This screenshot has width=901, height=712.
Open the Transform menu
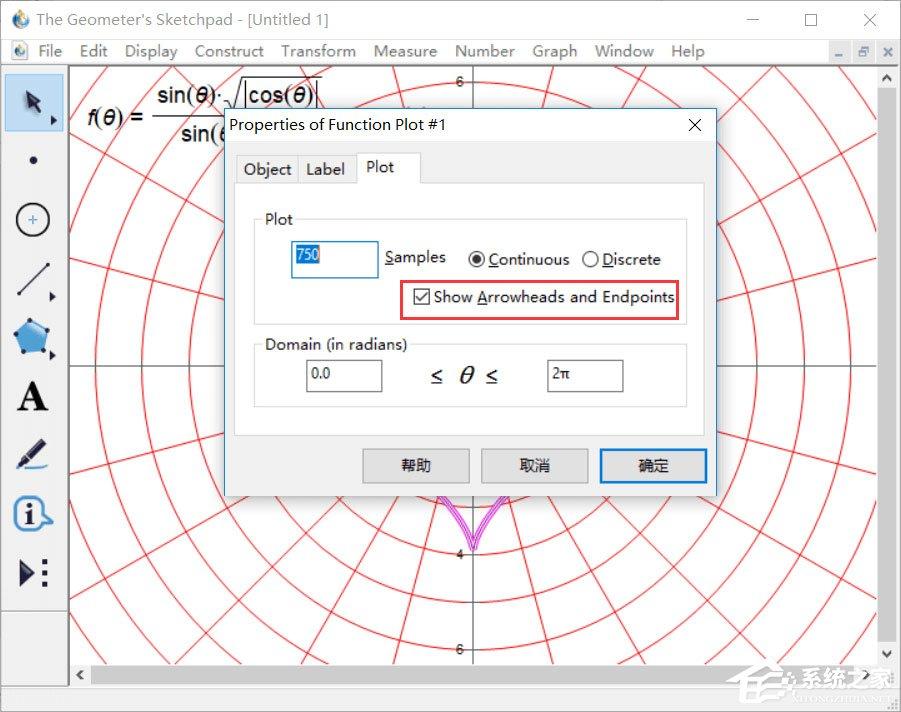pos(318,51)
